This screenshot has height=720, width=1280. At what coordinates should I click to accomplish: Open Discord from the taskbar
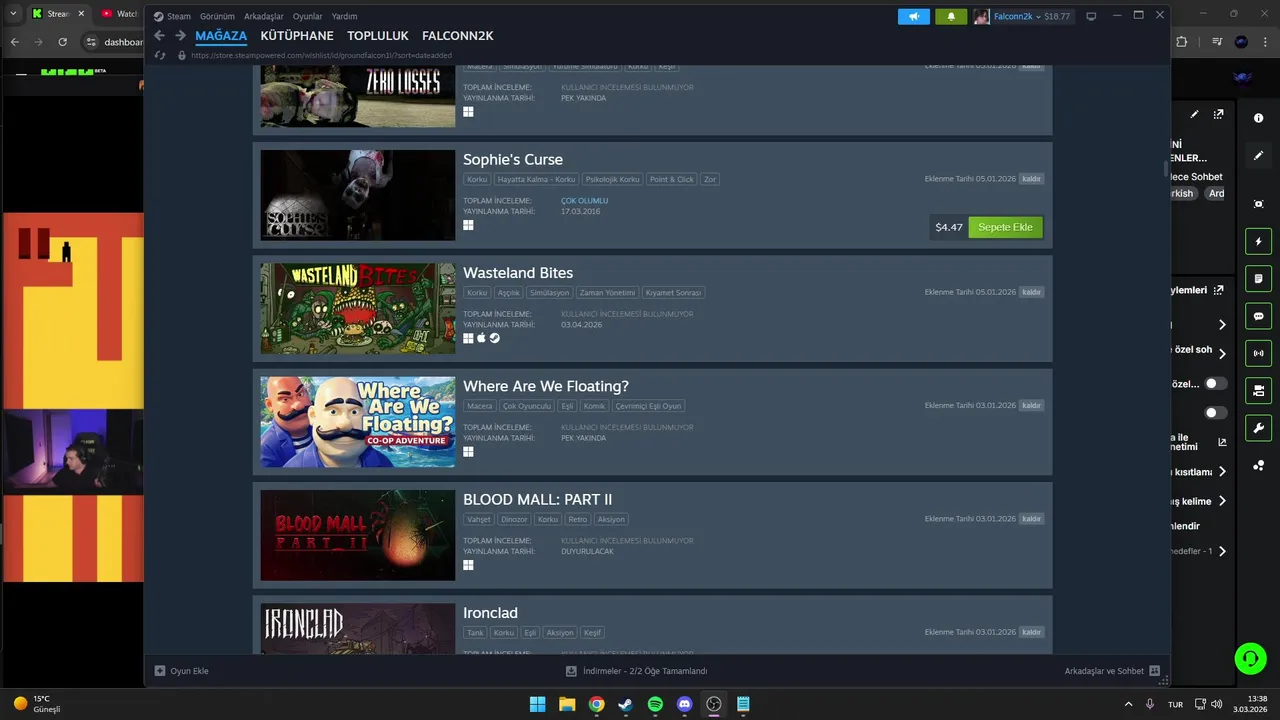pos(684,704)
